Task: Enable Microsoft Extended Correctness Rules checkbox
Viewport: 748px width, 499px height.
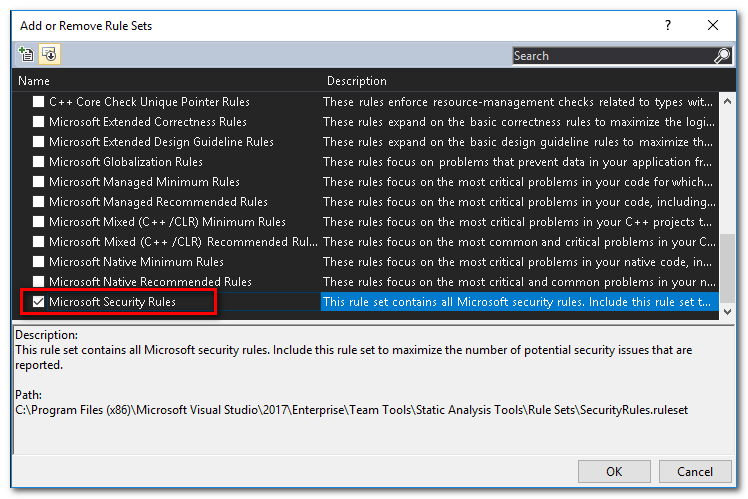Action: 39,122
